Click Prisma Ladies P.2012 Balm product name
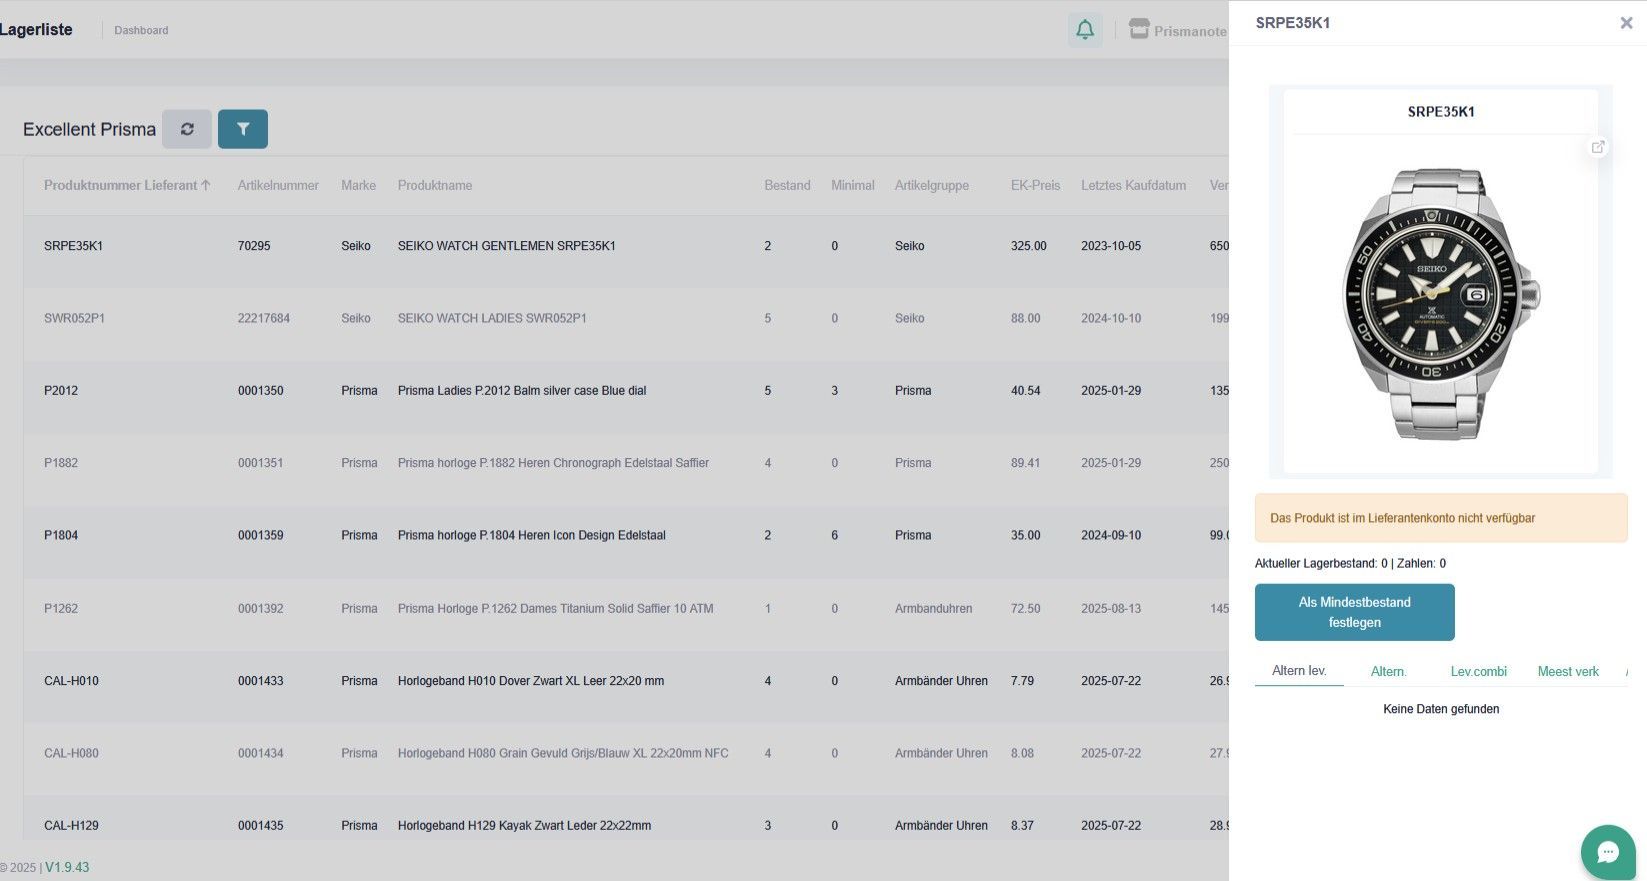 click(x=522, y=391)
